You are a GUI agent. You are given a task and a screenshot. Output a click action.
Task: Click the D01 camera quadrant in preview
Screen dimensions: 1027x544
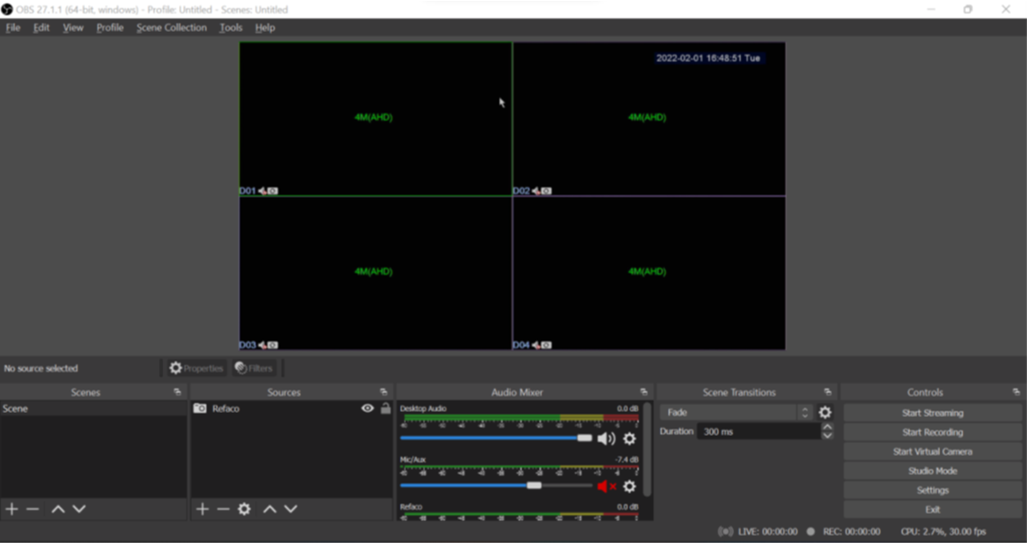pyautogui.click(x=375, y=119)
